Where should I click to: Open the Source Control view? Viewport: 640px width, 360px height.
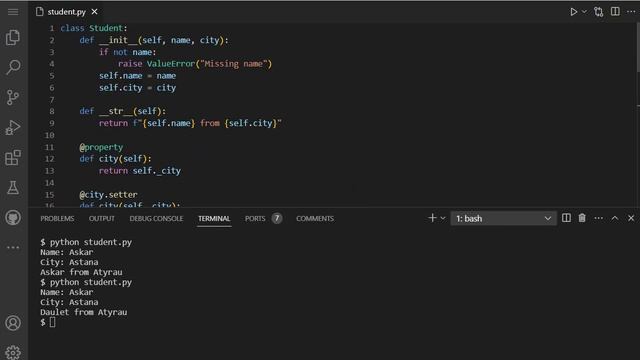[13, 97]
